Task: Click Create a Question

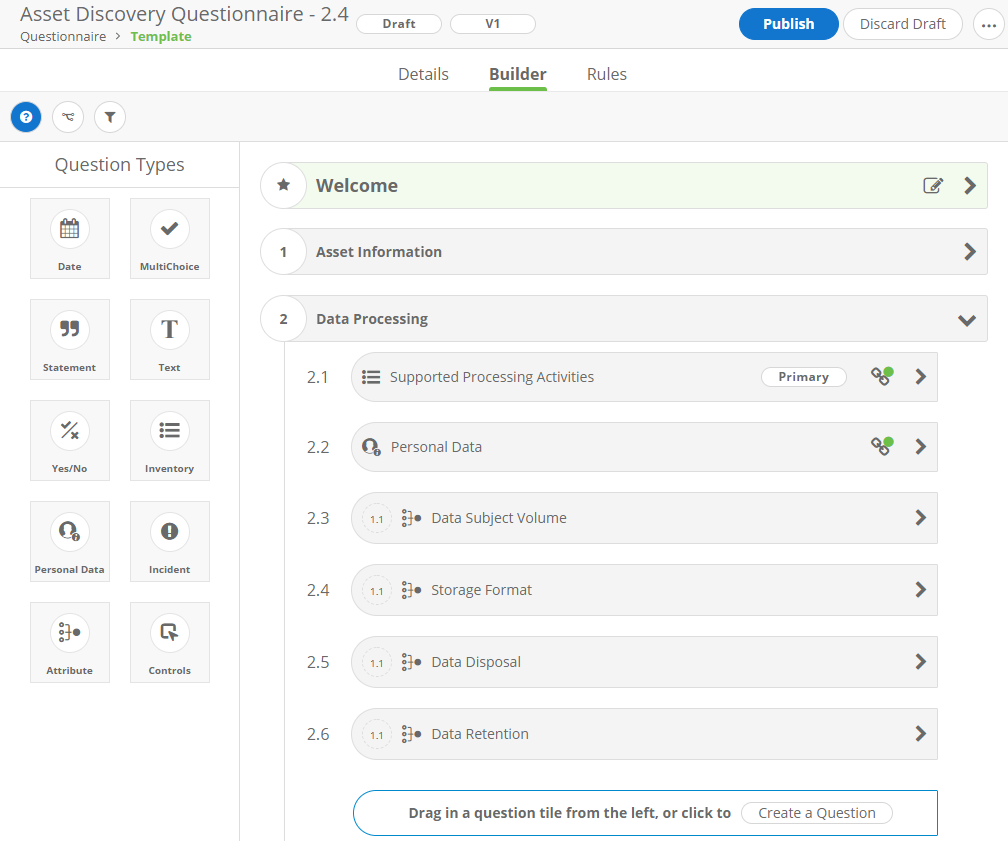Action: click(x=816, y=812)
